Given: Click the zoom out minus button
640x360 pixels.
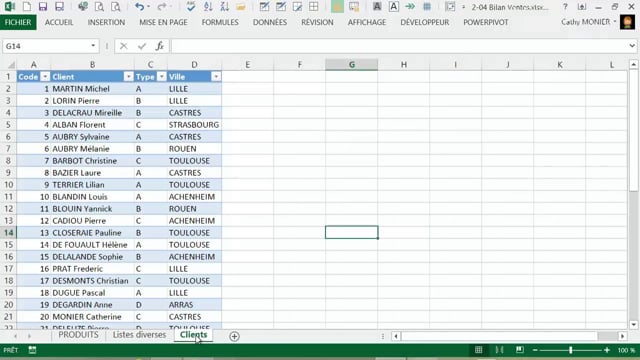Looking at the screenshot, I should coord(535,350).
